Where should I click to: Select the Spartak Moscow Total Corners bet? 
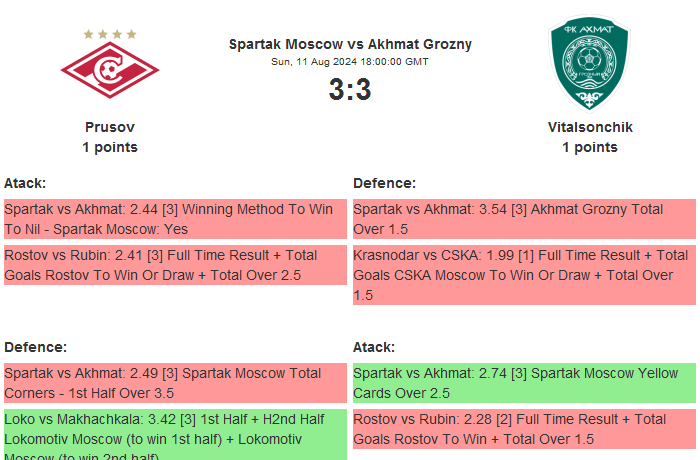tap(175, 383)
